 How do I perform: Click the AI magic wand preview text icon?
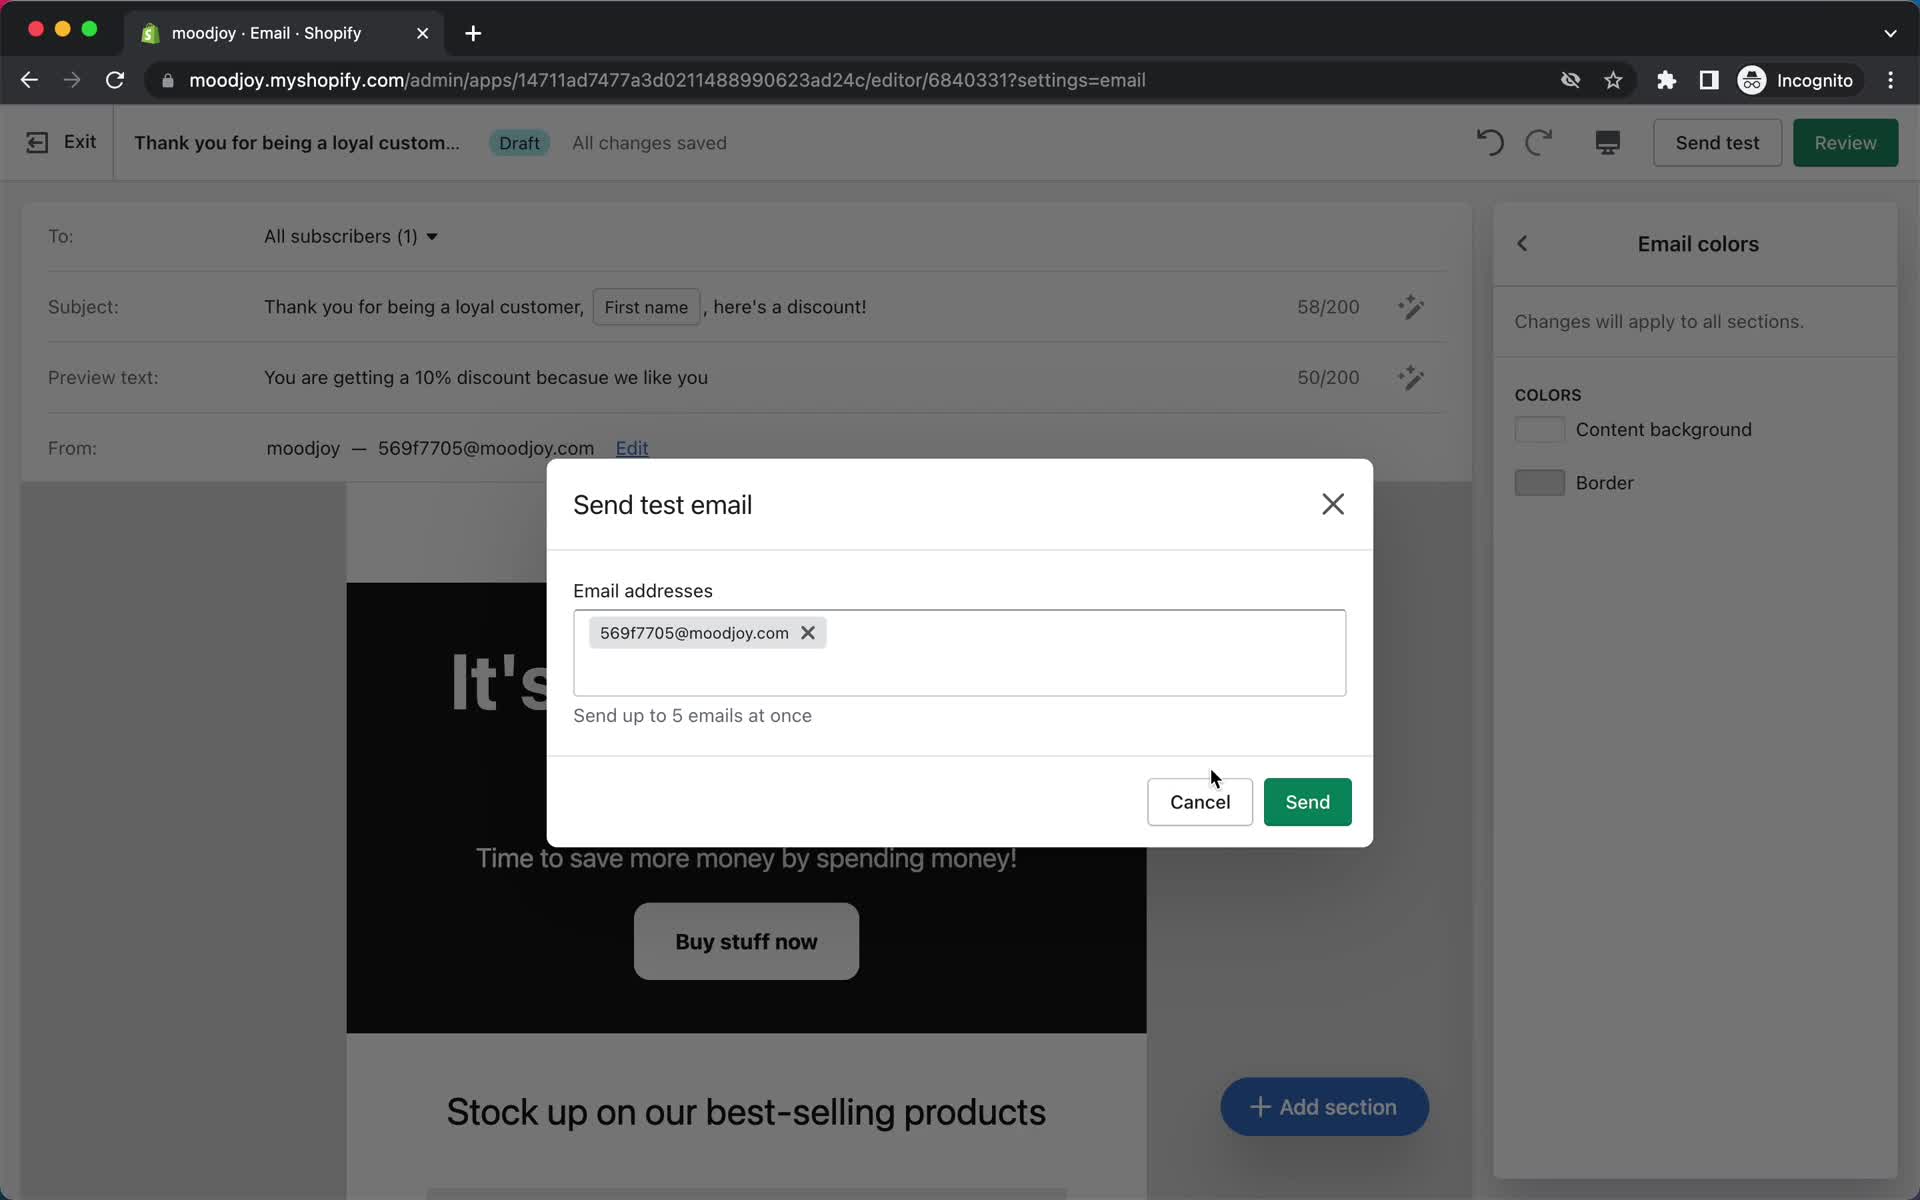click(x=1411, y=377)
